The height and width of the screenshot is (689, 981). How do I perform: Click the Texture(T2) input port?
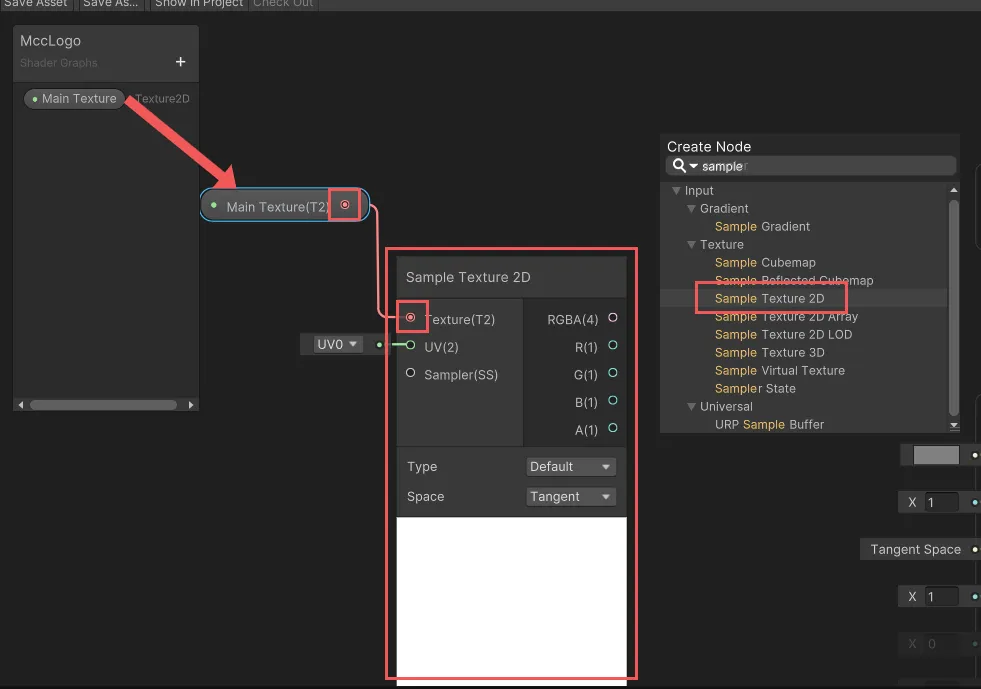pyautogui.click(x=411, y=318)
